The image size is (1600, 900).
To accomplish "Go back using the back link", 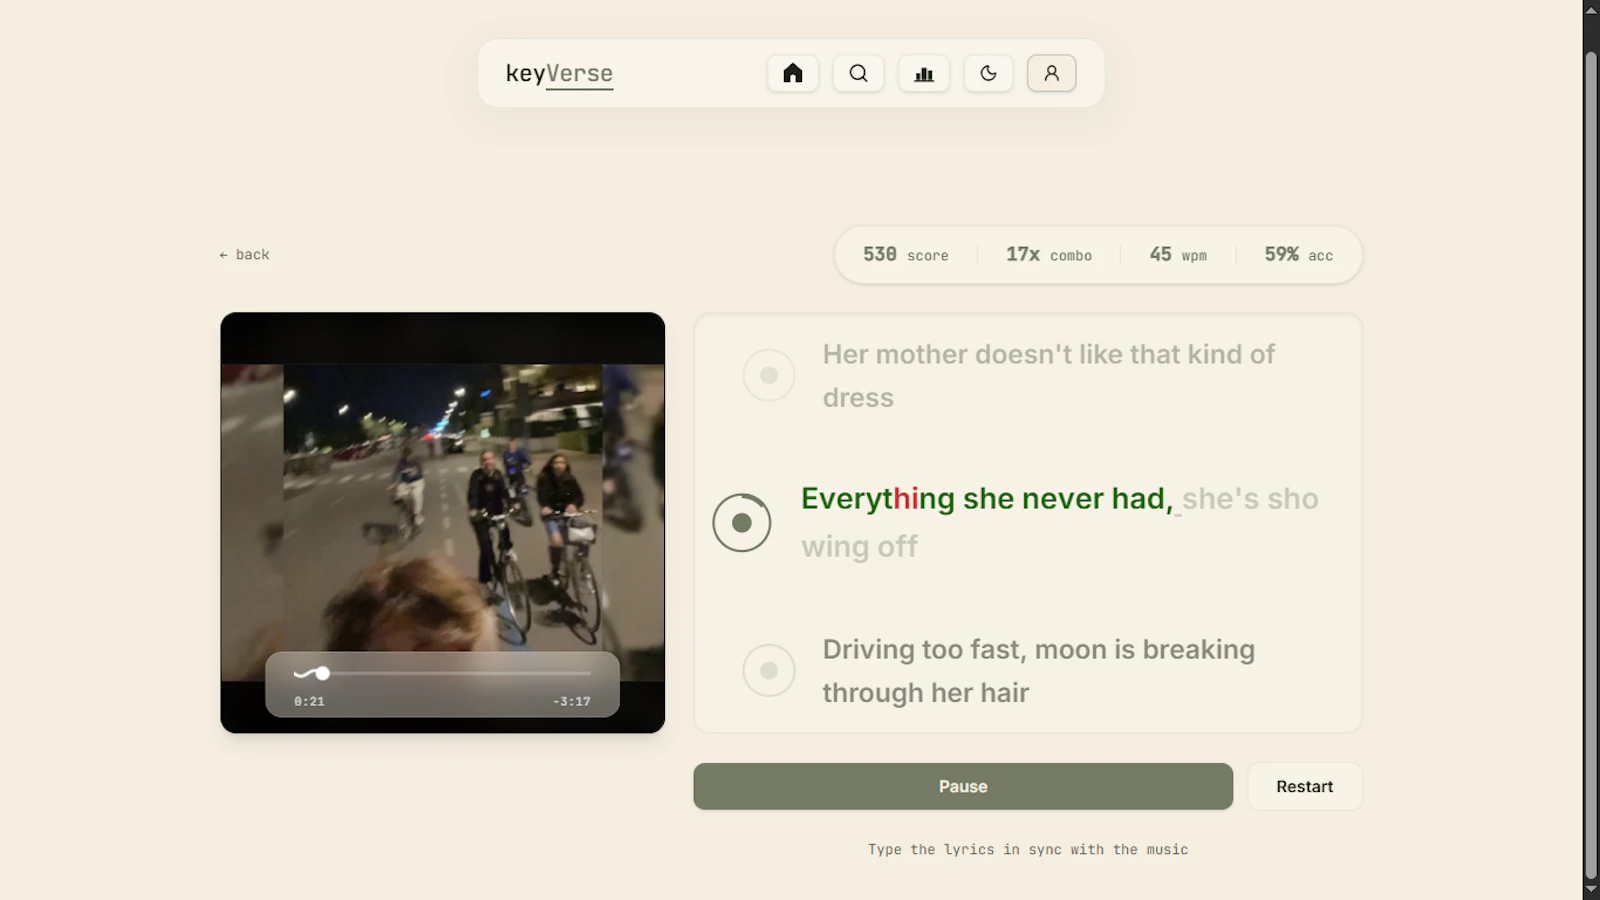I will coord(244,255).
